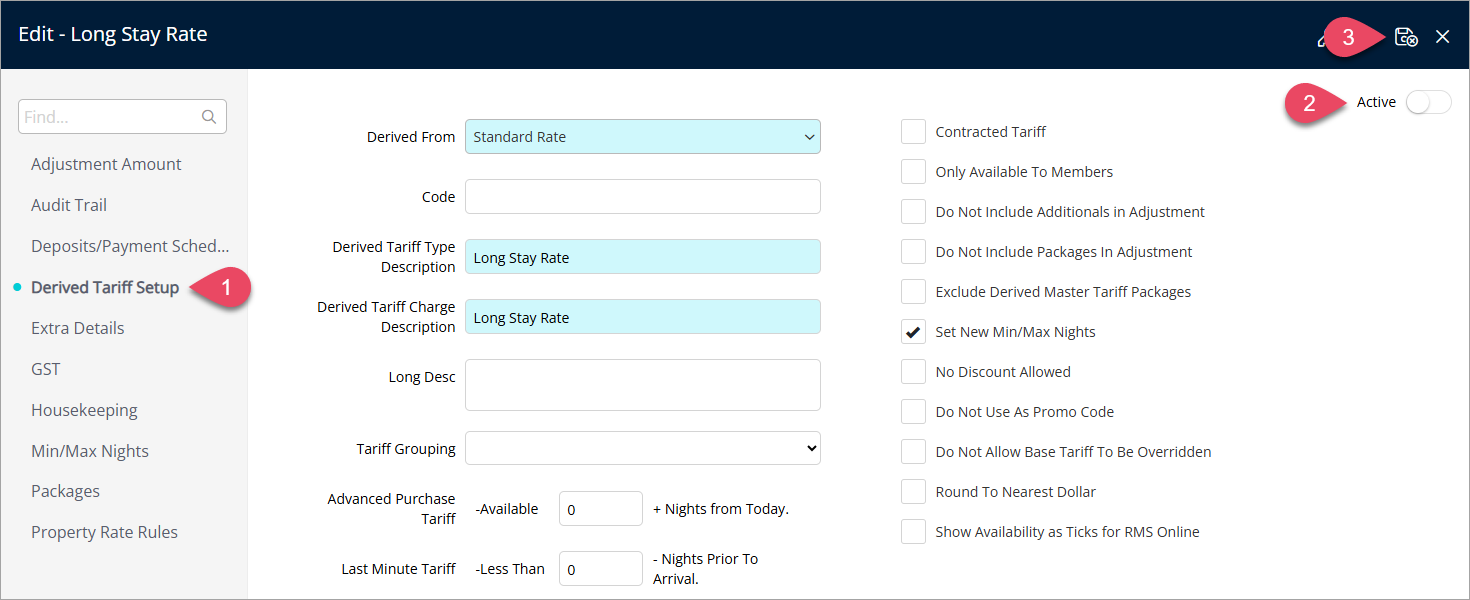Go to Min/Max Nights section

pyautogui.click(x=90, y=451)
